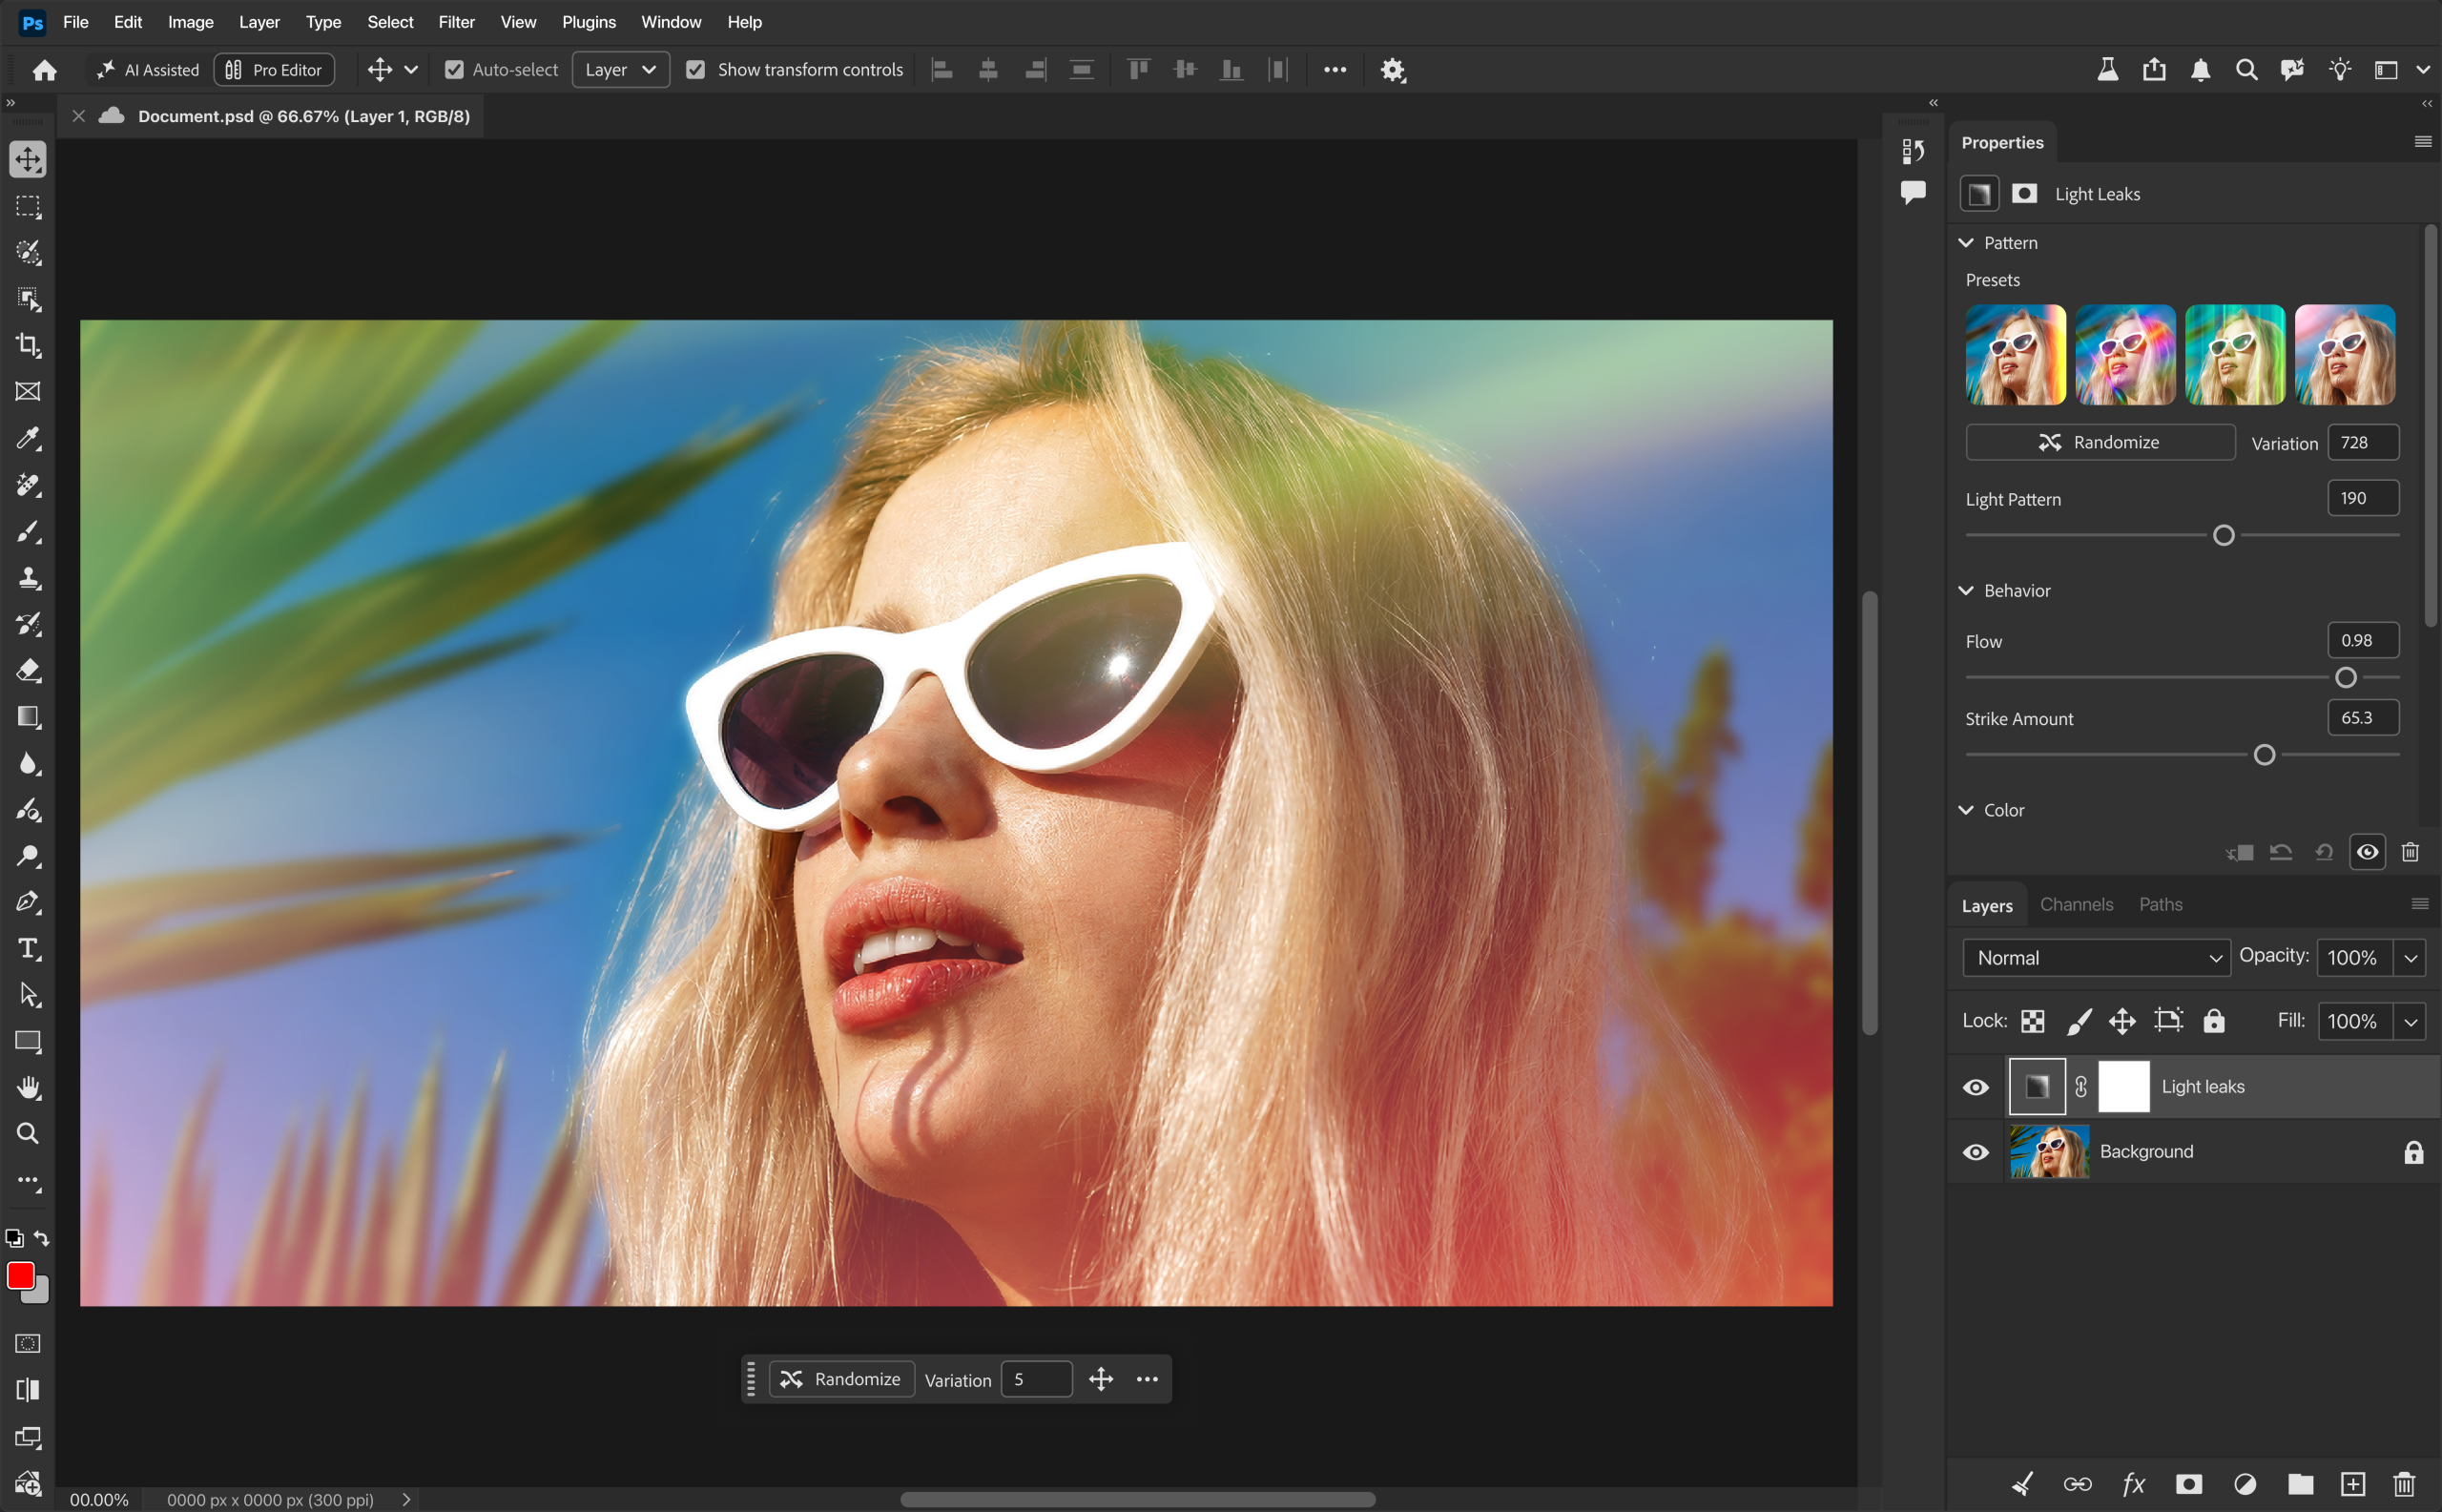Open the Fill dropdown arrow

point(2411,1021)
